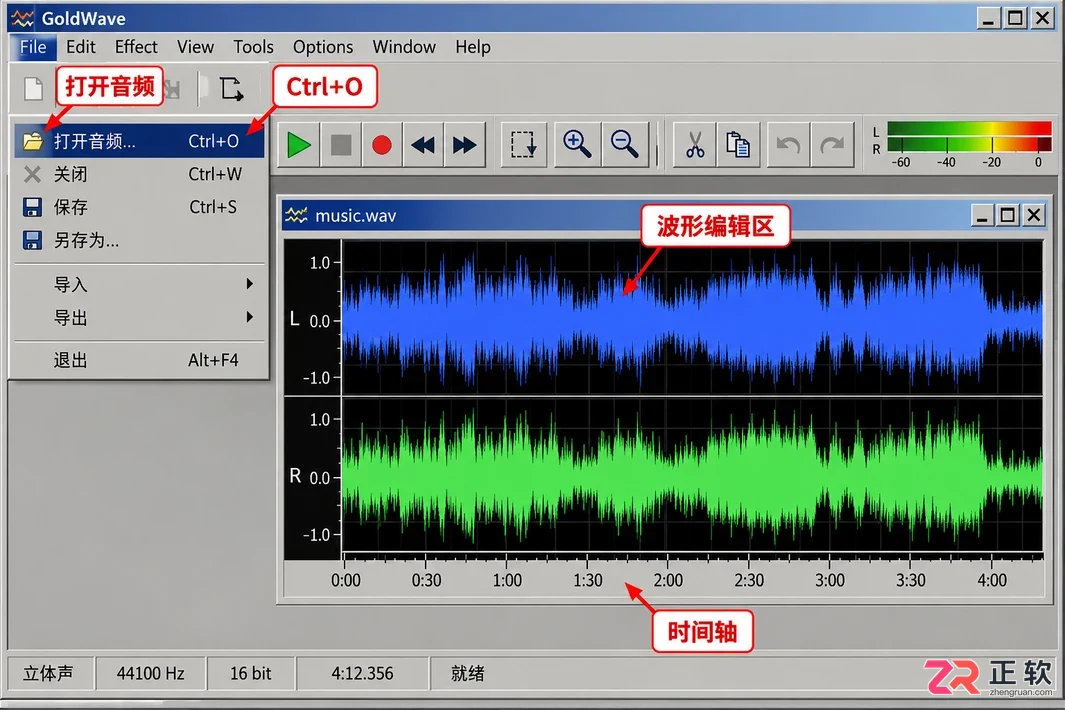
Task: Click the GoldWave app icon in title bar
Action: (22, 18)
